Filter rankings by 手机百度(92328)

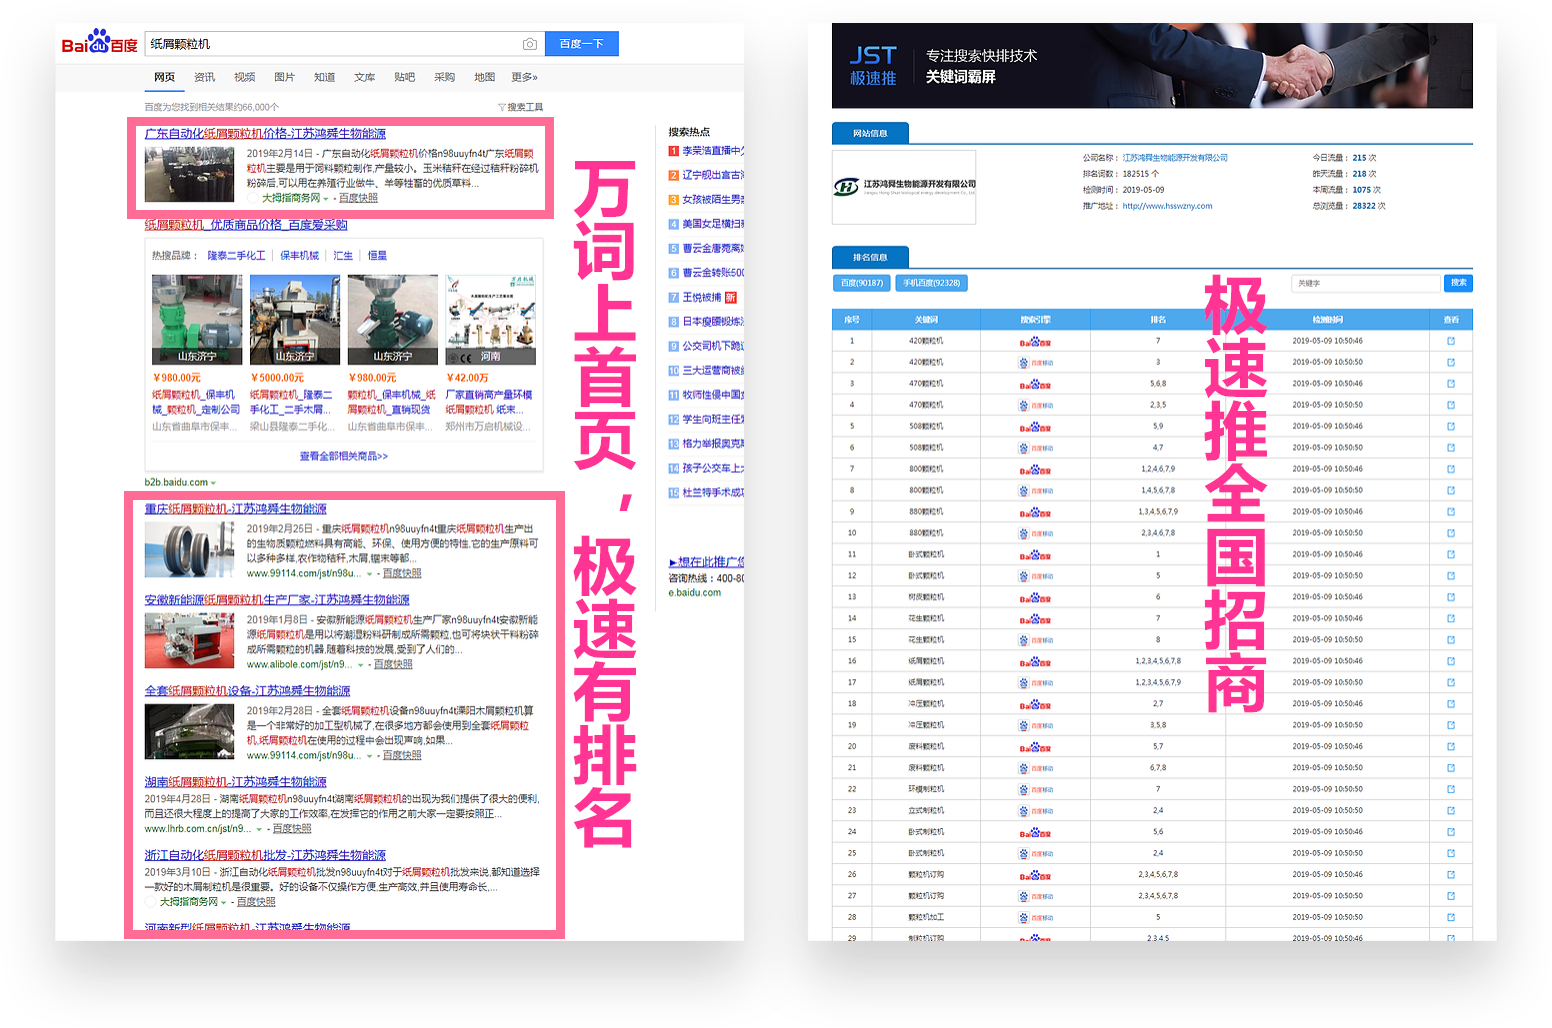[931, 283]
